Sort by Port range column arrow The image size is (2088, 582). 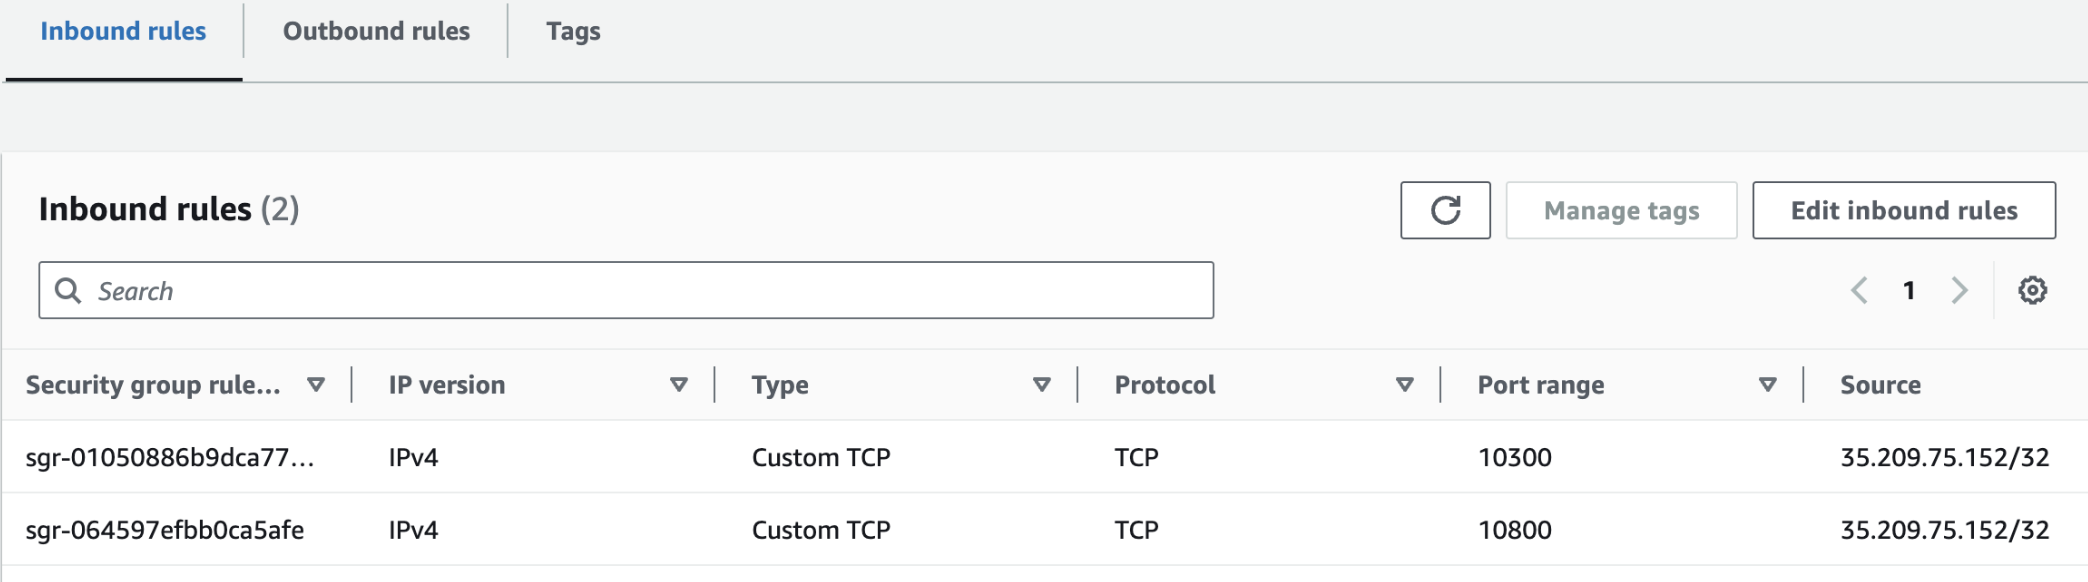tap(1768, 385)
